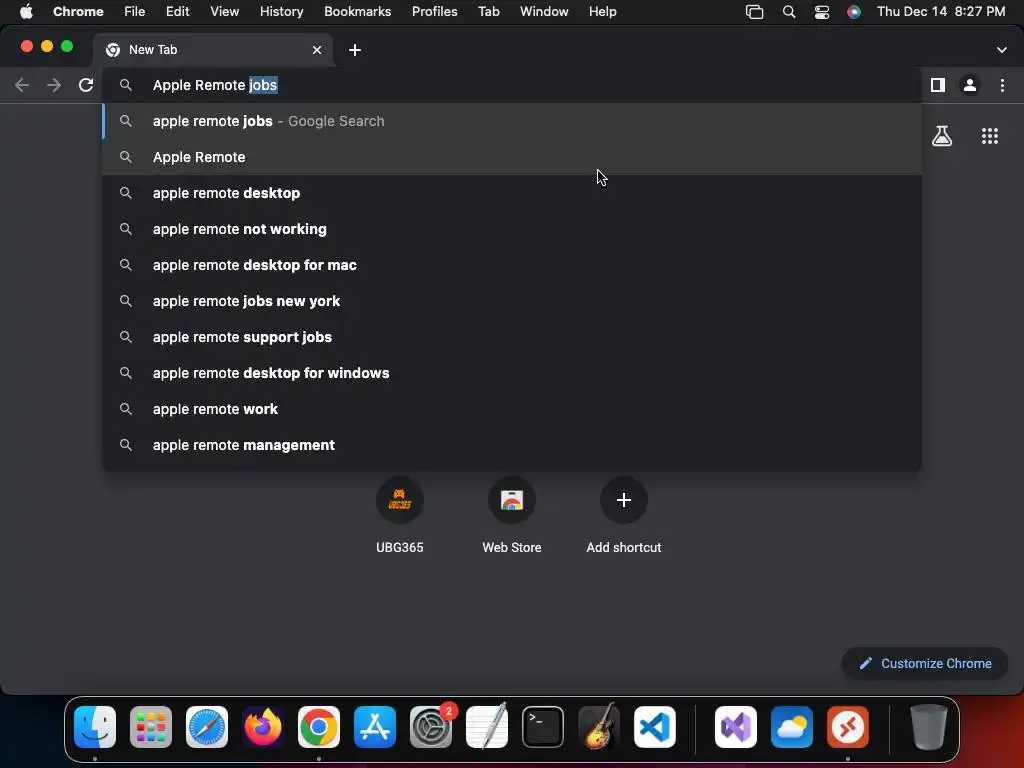Launch GarageBand from the Dock
The width and height of the screenshot is (1024, 768).
(599, 727)
